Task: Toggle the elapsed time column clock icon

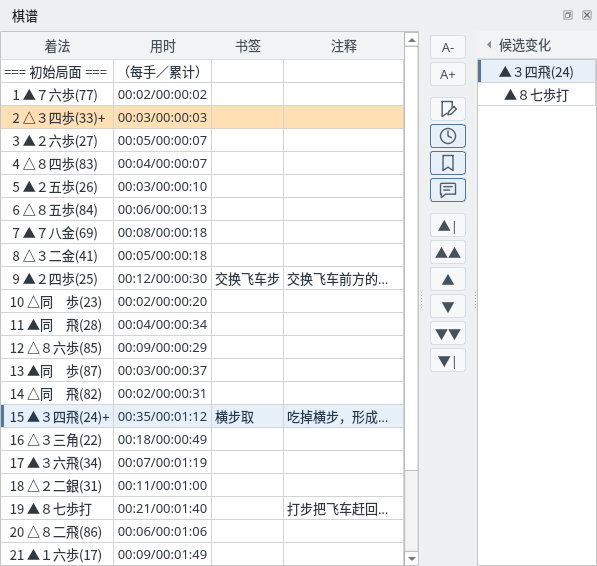Action: [448, 136]
